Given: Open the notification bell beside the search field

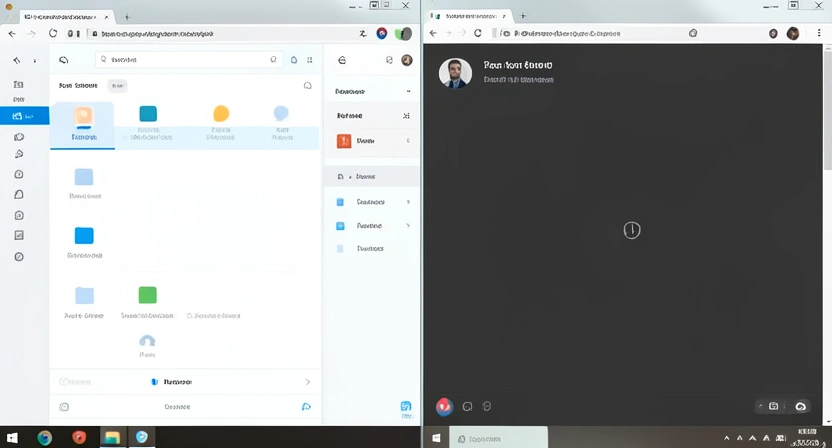Looking at the screenshot, I should 293,60.
